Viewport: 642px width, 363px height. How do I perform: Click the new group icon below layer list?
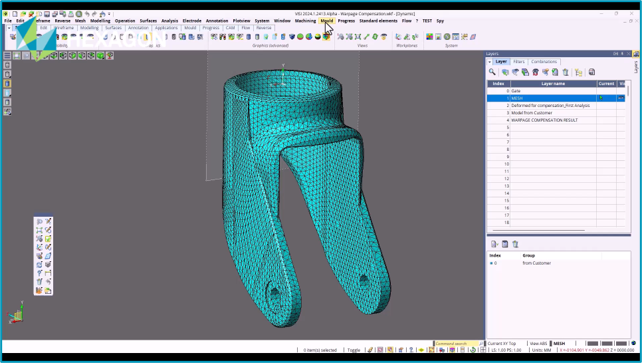tap(495, 244)
